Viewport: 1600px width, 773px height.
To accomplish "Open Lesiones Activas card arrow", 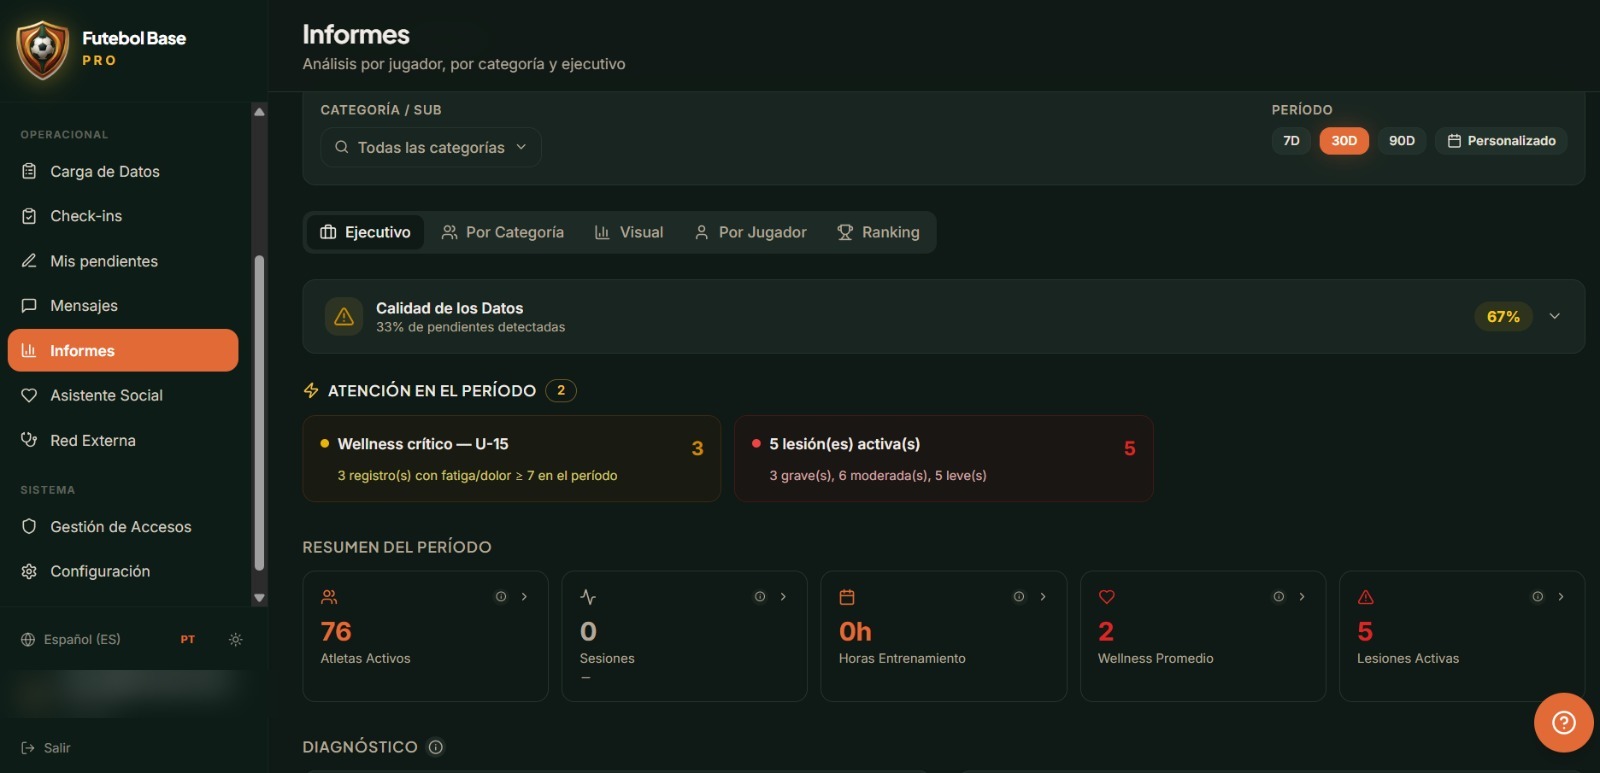I will 1561,597.
